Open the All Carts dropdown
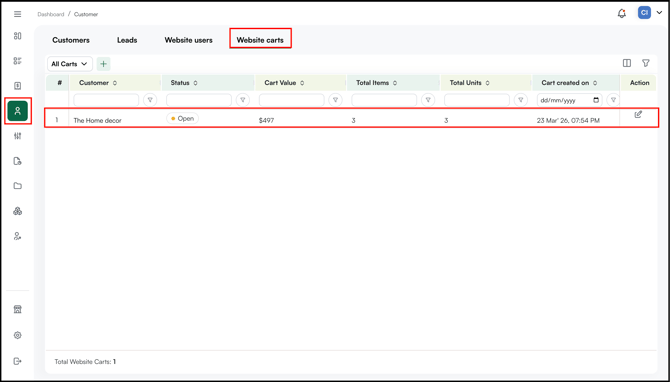Image resolution: width=670 pixels, height=382 pixels. point(69,64)
